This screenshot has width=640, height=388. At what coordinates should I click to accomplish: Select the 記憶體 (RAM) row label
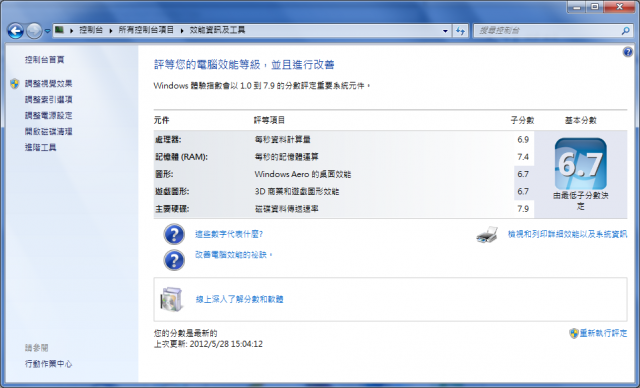(181, 157)
